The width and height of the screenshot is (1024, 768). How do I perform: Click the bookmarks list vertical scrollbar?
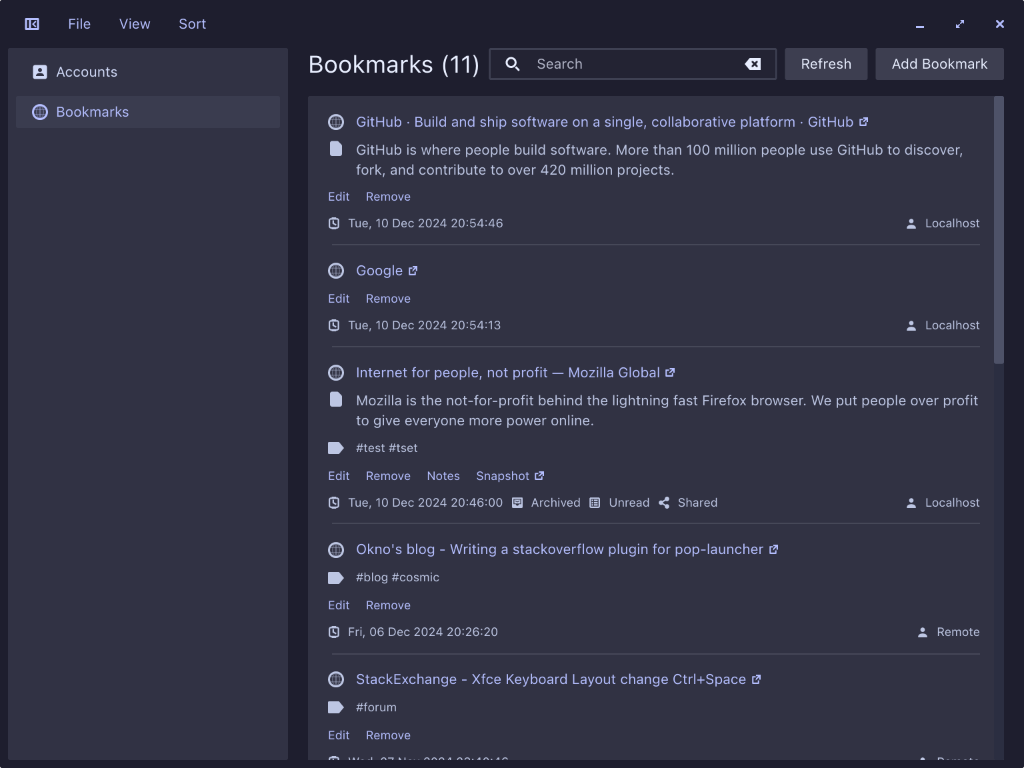(999, 230)
